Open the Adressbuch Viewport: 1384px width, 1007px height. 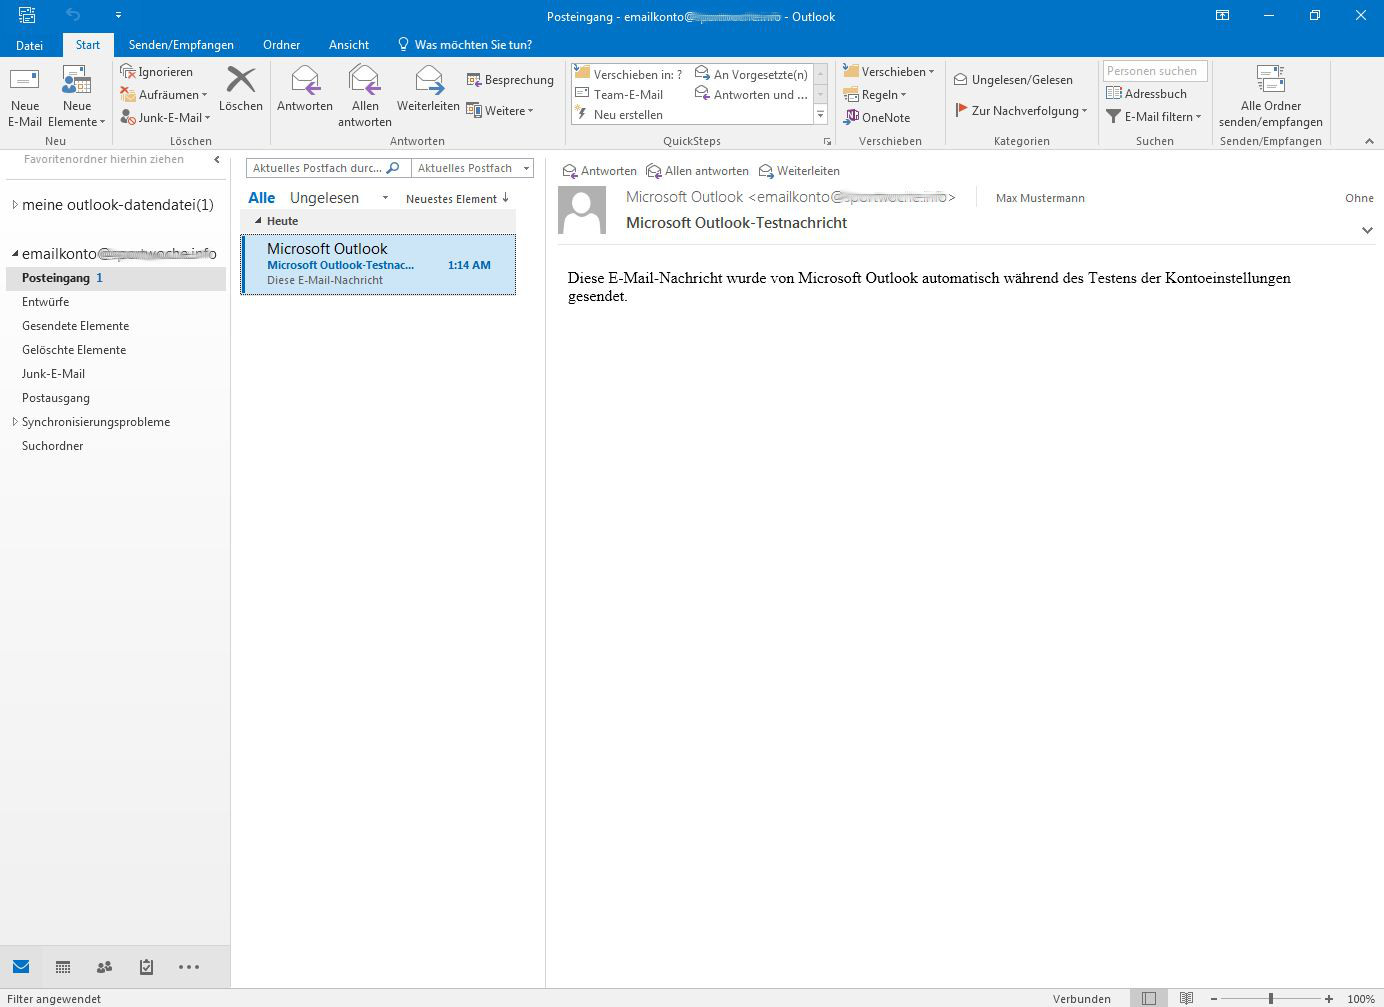(x=1146, y=94)
